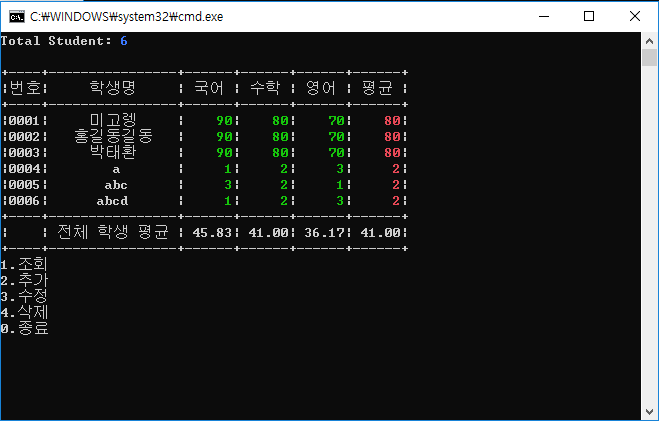The height and width of the screenshot is (421, 659).
Task: Click the 국어 column header
Action: pyautogui.click(x=208, y=88)
